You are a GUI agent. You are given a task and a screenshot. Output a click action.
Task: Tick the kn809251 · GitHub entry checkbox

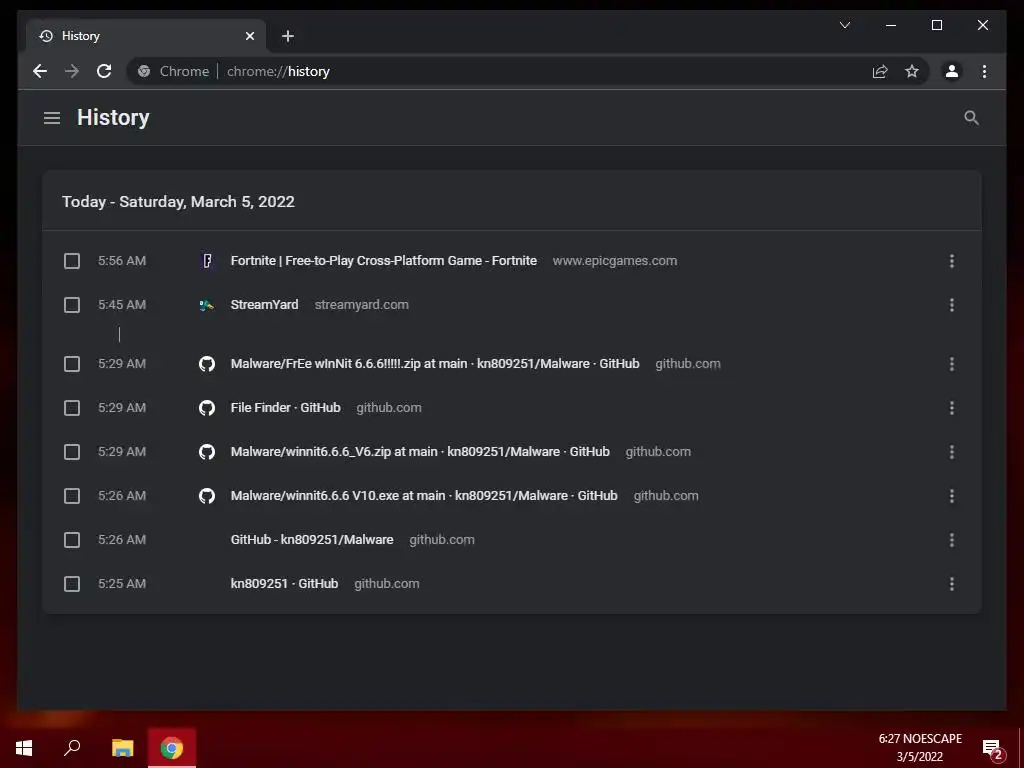click(x=72, y=584)
